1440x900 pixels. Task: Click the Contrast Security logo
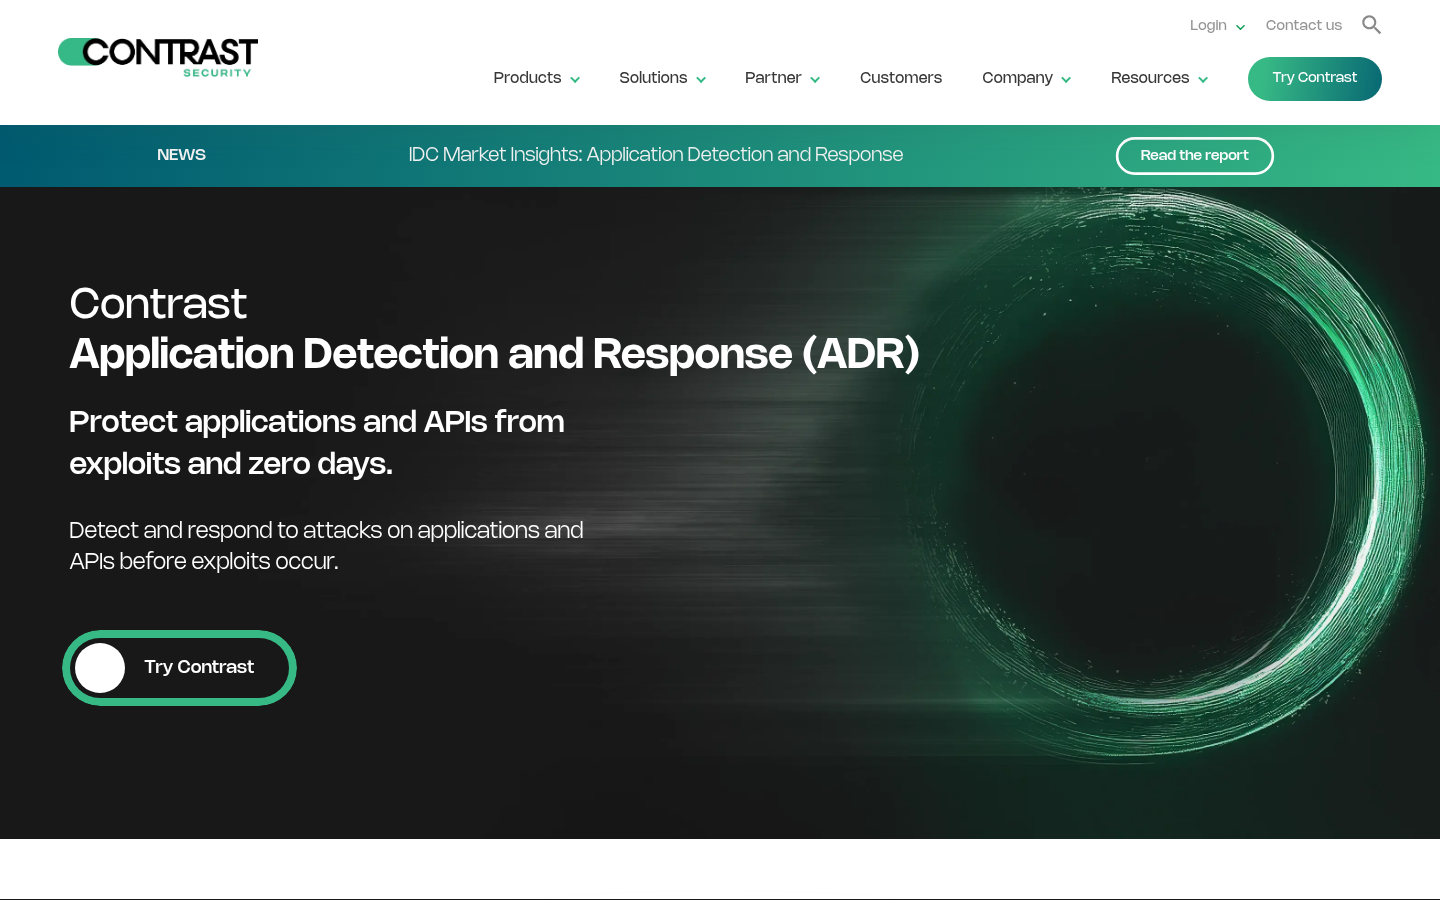[158, 57]
